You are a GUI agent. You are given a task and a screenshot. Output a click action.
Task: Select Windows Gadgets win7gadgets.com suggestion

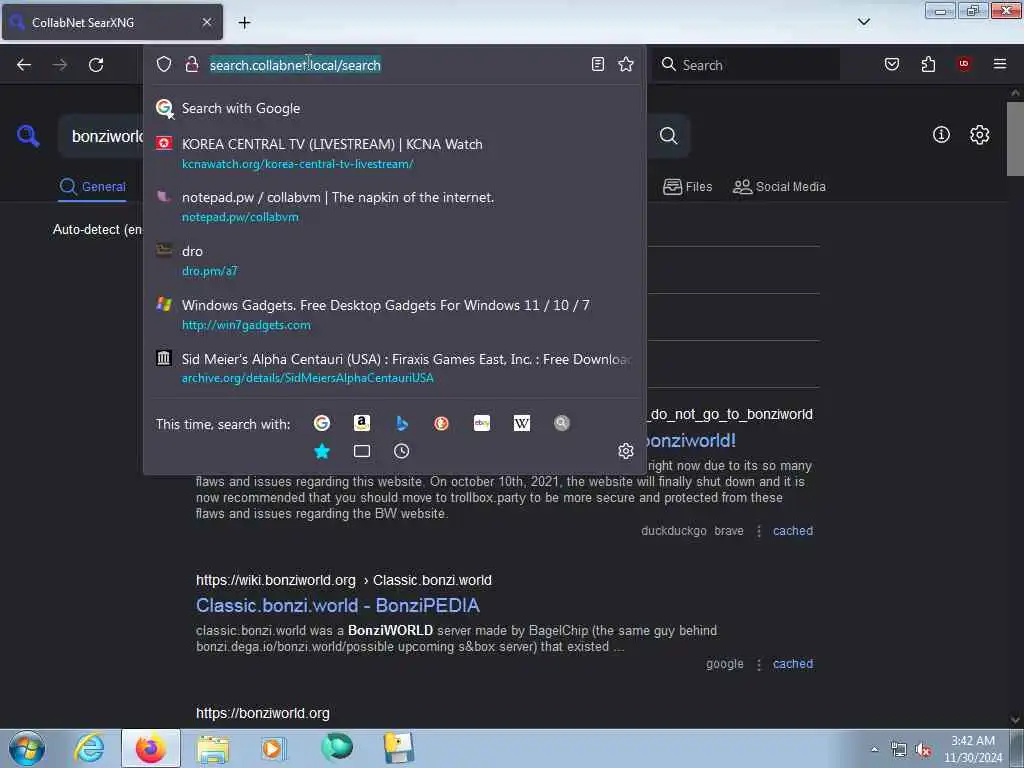pos(394,314)
